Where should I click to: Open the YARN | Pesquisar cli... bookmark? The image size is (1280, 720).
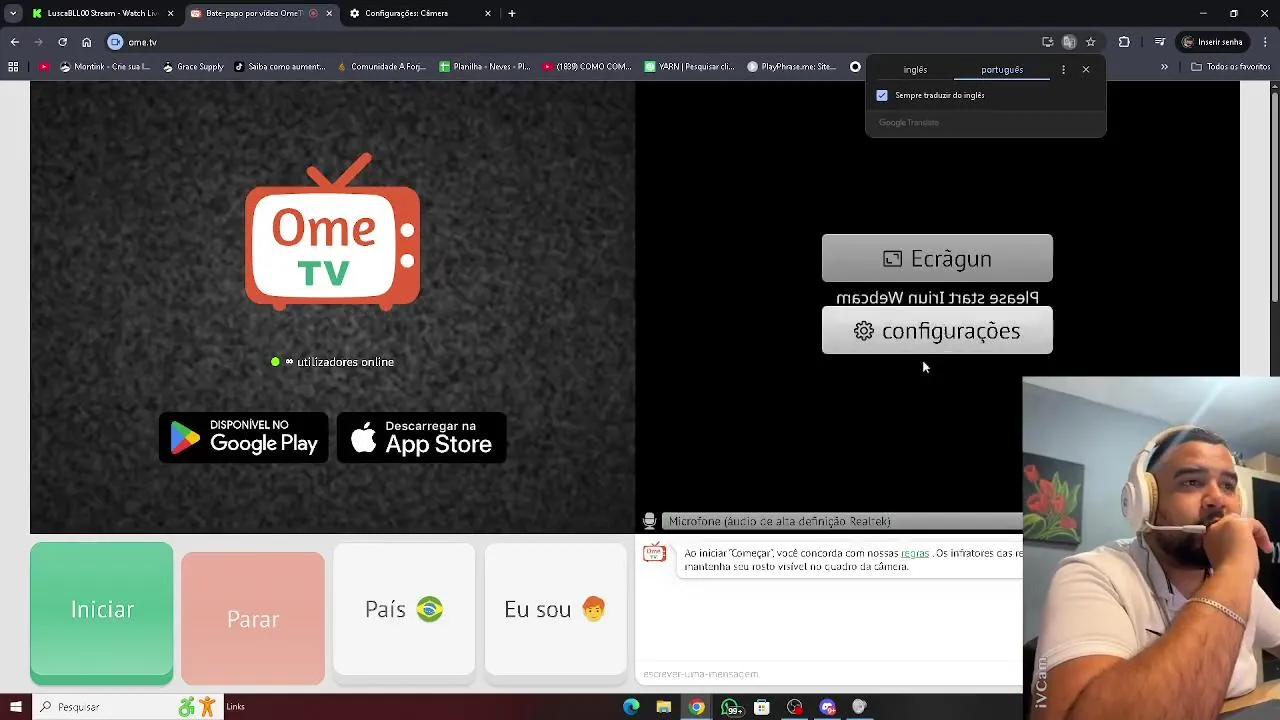click(690, 67)
